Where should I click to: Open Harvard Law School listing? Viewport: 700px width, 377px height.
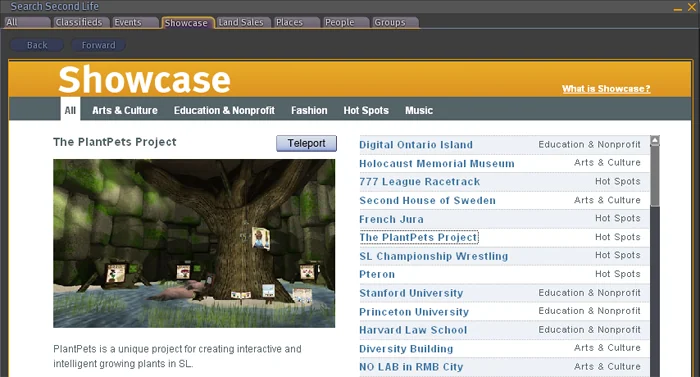click(413, 330)
